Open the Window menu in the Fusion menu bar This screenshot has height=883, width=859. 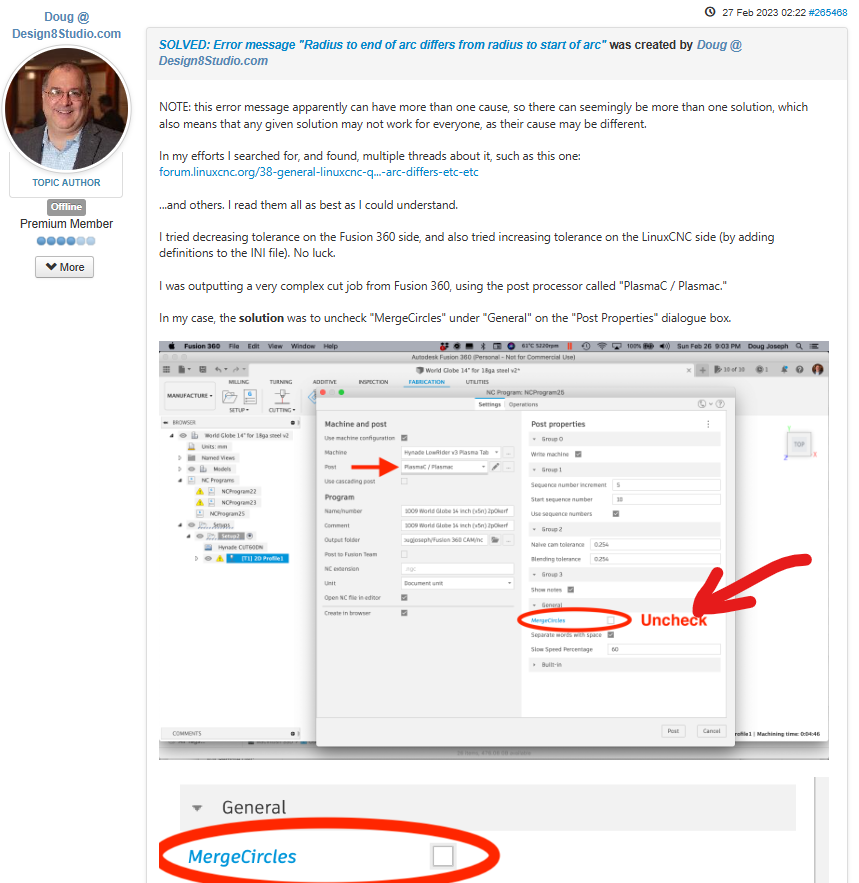(x=302, y=346)
